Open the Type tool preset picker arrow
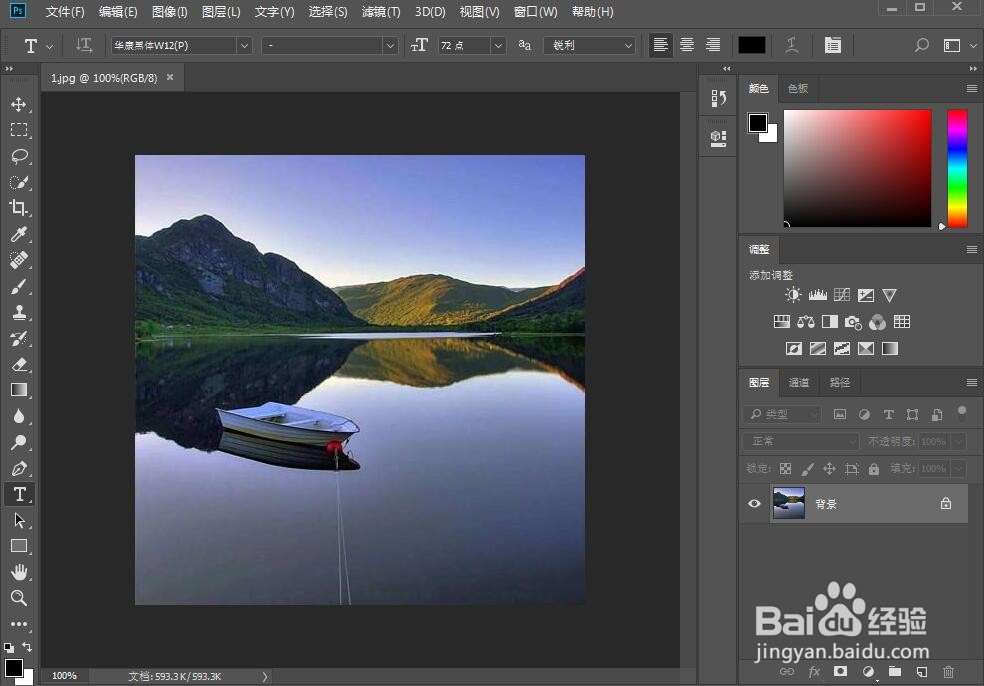This screenshot has width=984, height=686. 50,46
